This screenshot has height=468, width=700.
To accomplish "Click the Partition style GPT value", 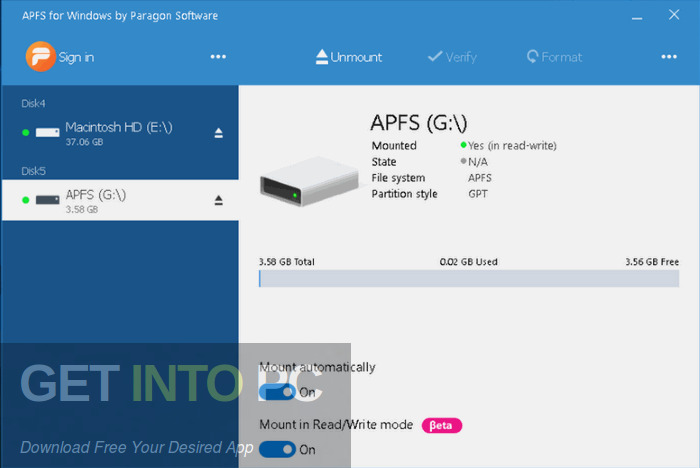I will [478, 194].
